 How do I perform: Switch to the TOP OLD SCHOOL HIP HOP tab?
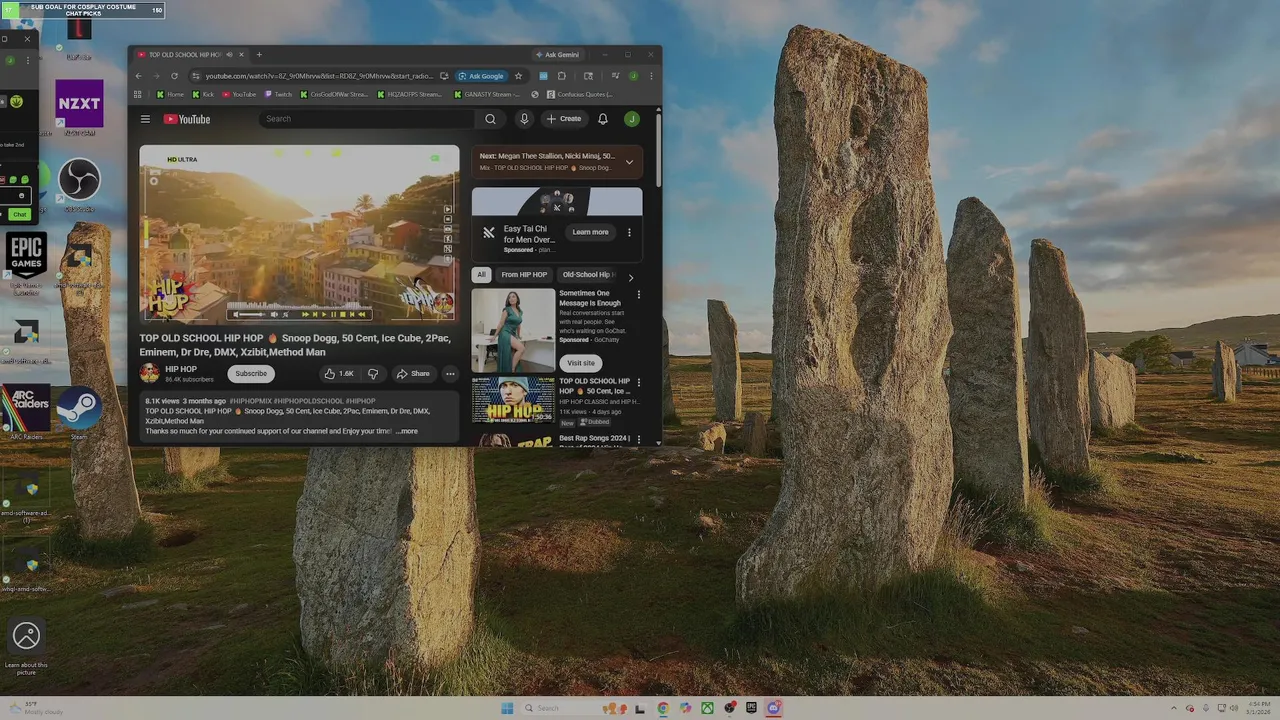(x=190, y=55)
